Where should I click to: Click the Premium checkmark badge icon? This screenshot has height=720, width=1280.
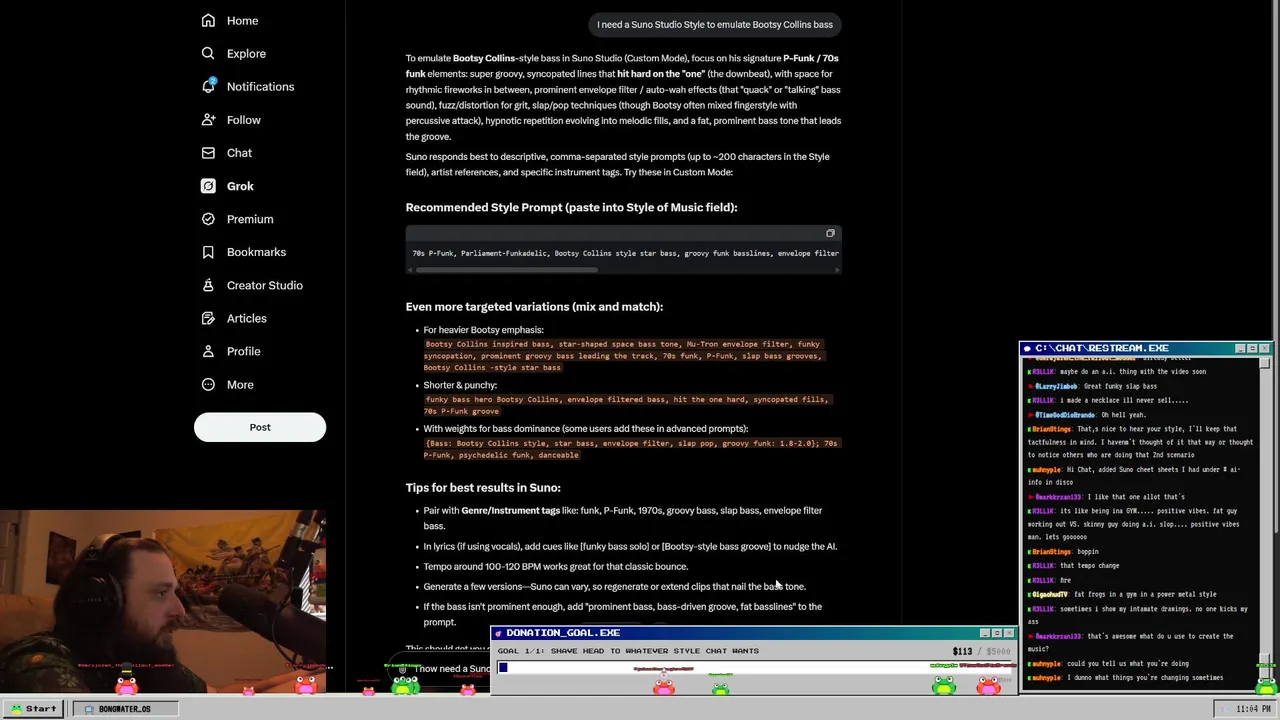coord(208,218)
